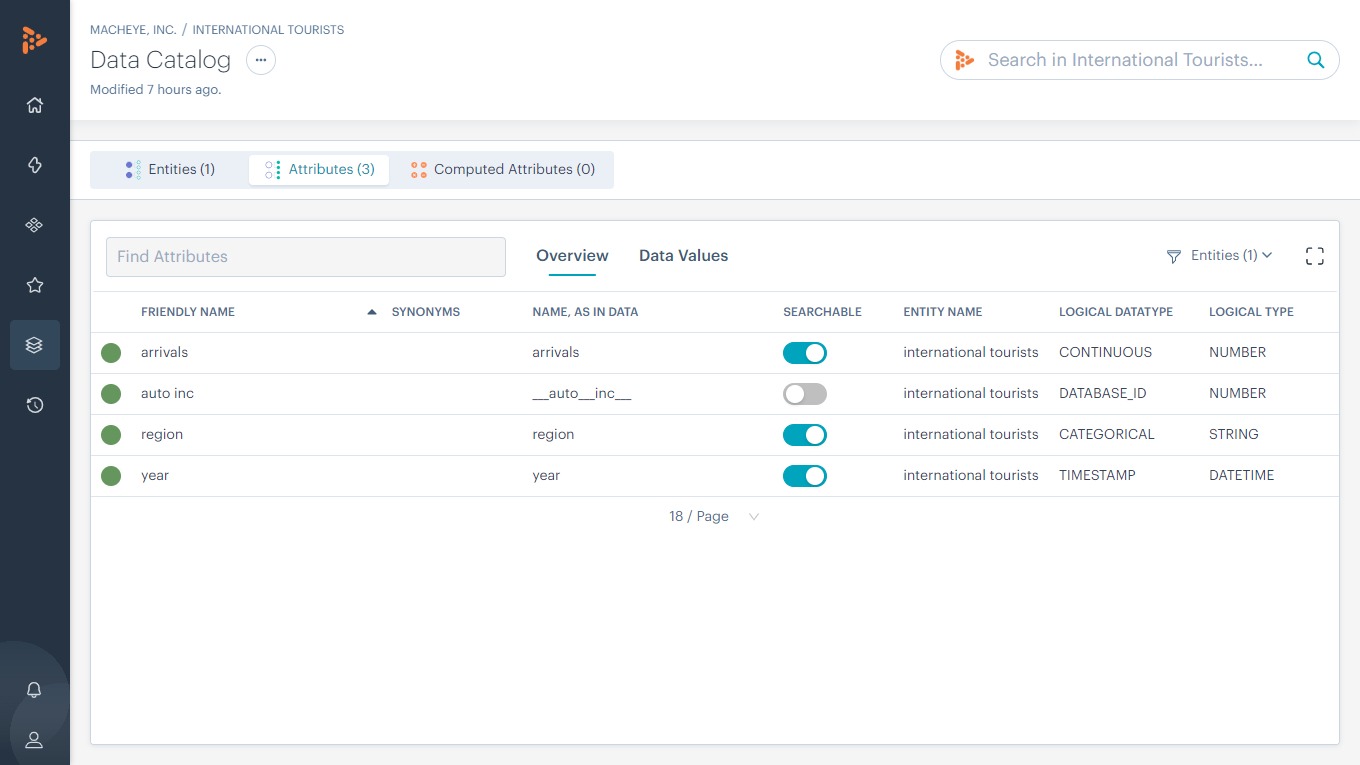Click the MachEye logo in sidebar
1360x765 pixels.
34,40
